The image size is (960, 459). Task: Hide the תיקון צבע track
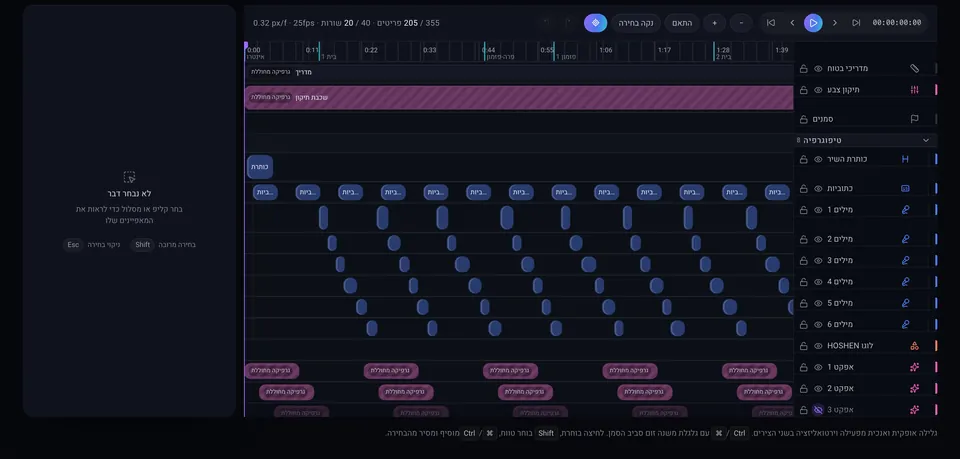818,90
